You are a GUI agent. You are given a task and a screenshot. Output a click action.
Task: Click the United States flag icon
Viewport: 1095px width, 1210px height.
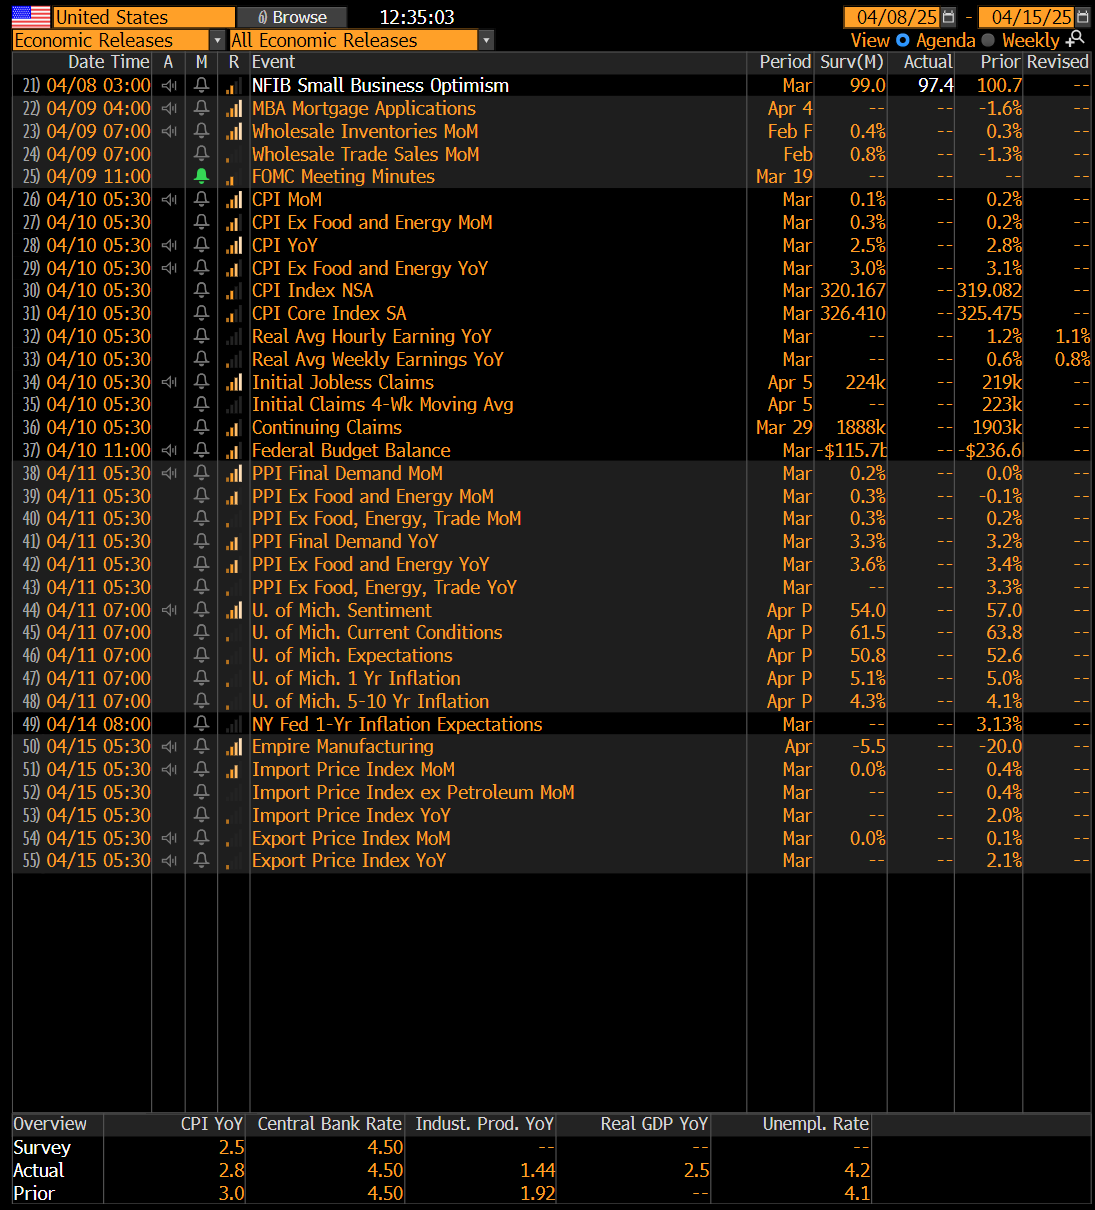(31, 17)
